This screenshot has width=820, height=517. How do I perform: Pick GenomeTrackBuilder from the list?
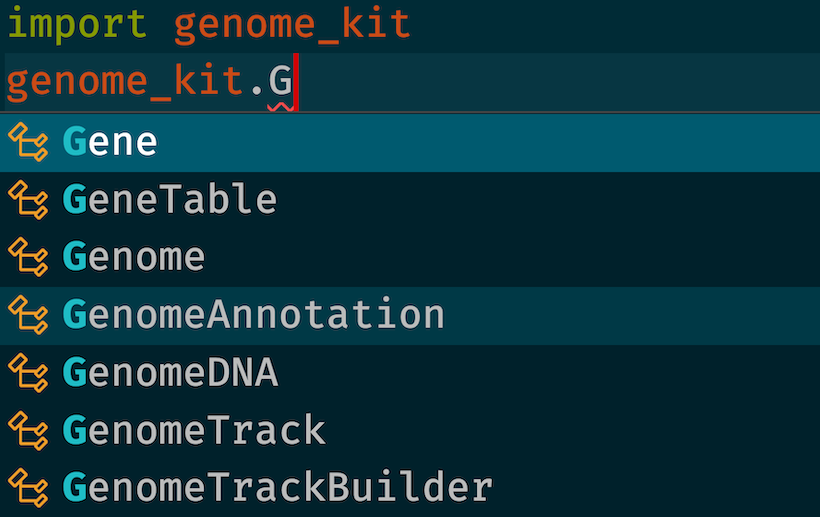(x=410, y=488)
